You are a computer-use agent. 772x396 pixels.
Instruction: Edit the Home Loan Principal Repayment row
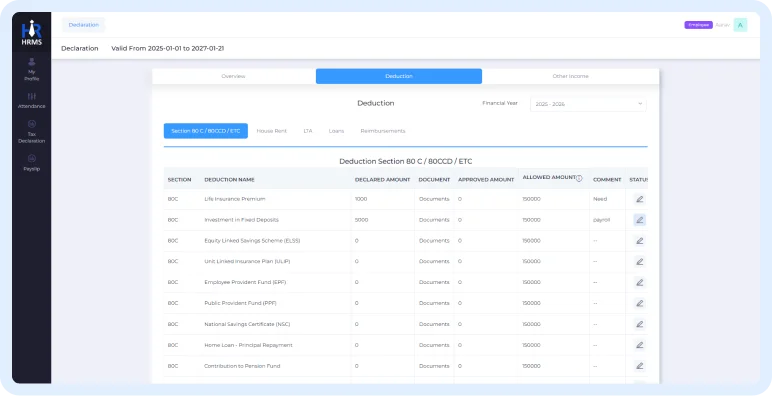coord(640,345)
